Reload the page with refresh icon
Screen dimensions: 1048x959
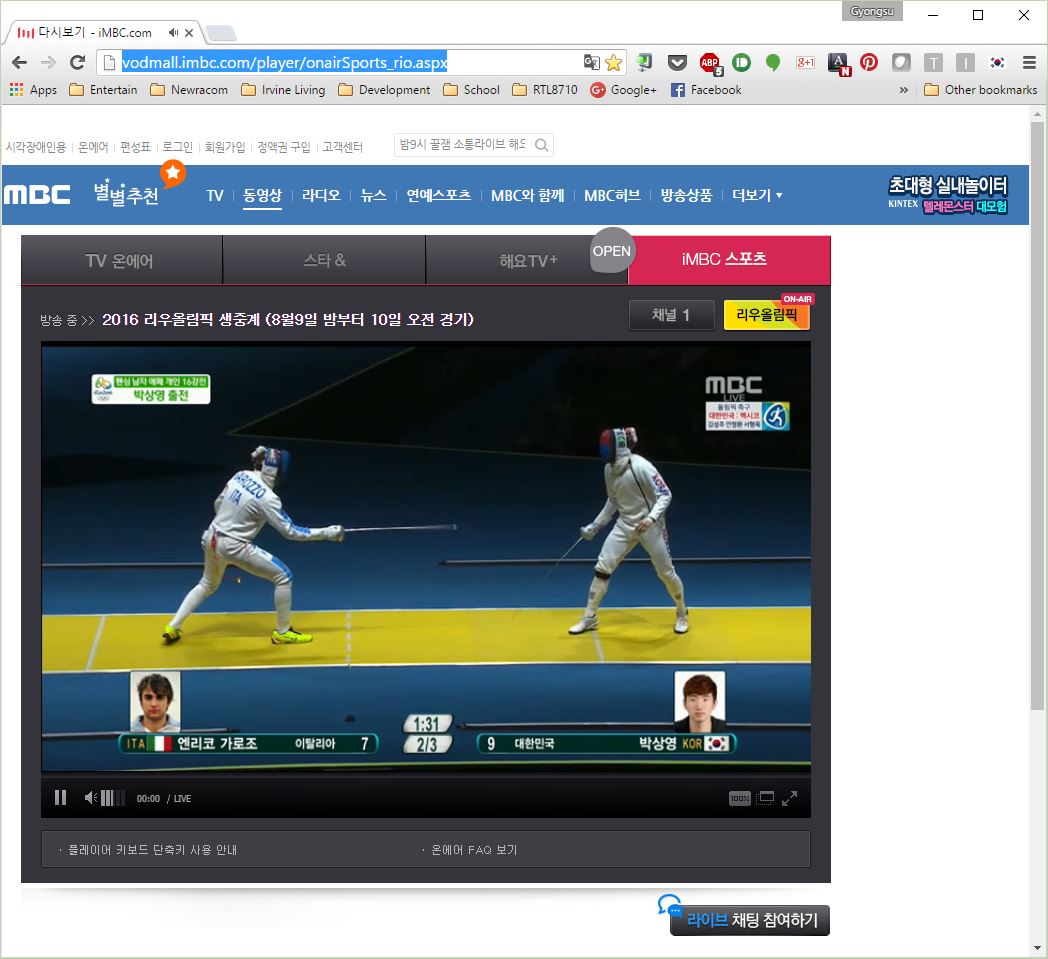[78, 63]
